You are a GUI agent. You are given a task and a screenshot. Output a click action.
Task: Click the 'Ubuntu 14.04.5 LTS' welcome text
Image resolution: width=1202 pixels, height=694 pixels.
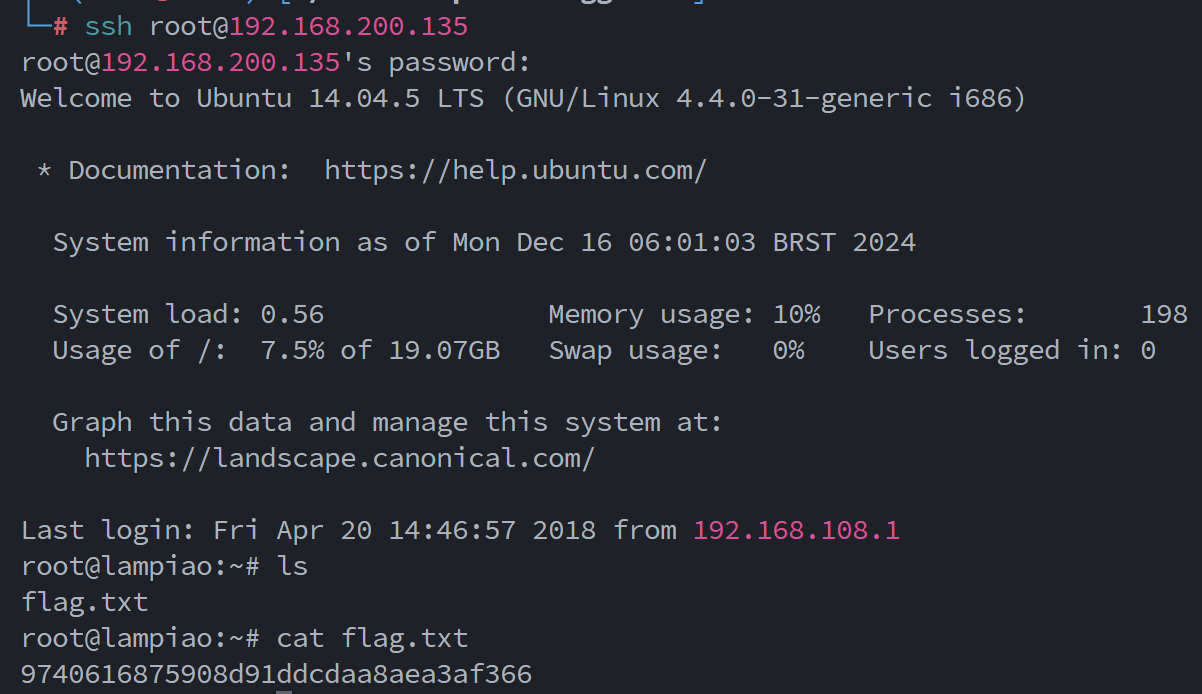340,98
